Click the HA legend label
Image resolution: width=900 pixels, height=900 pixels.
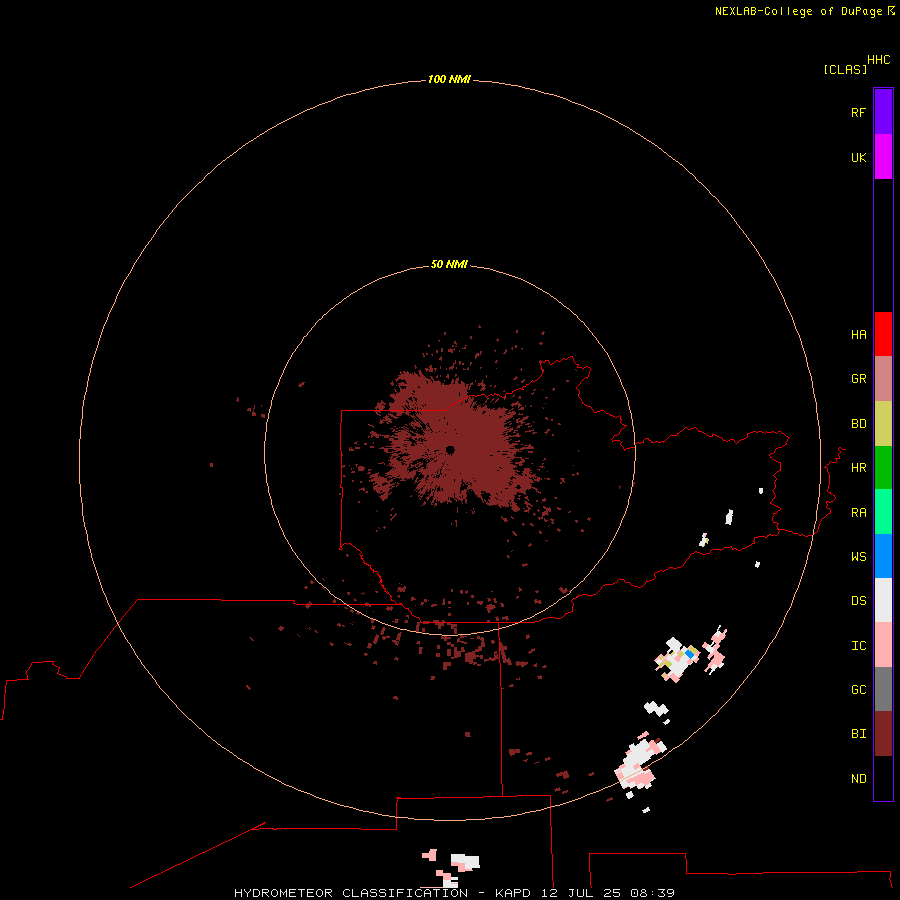859,335
